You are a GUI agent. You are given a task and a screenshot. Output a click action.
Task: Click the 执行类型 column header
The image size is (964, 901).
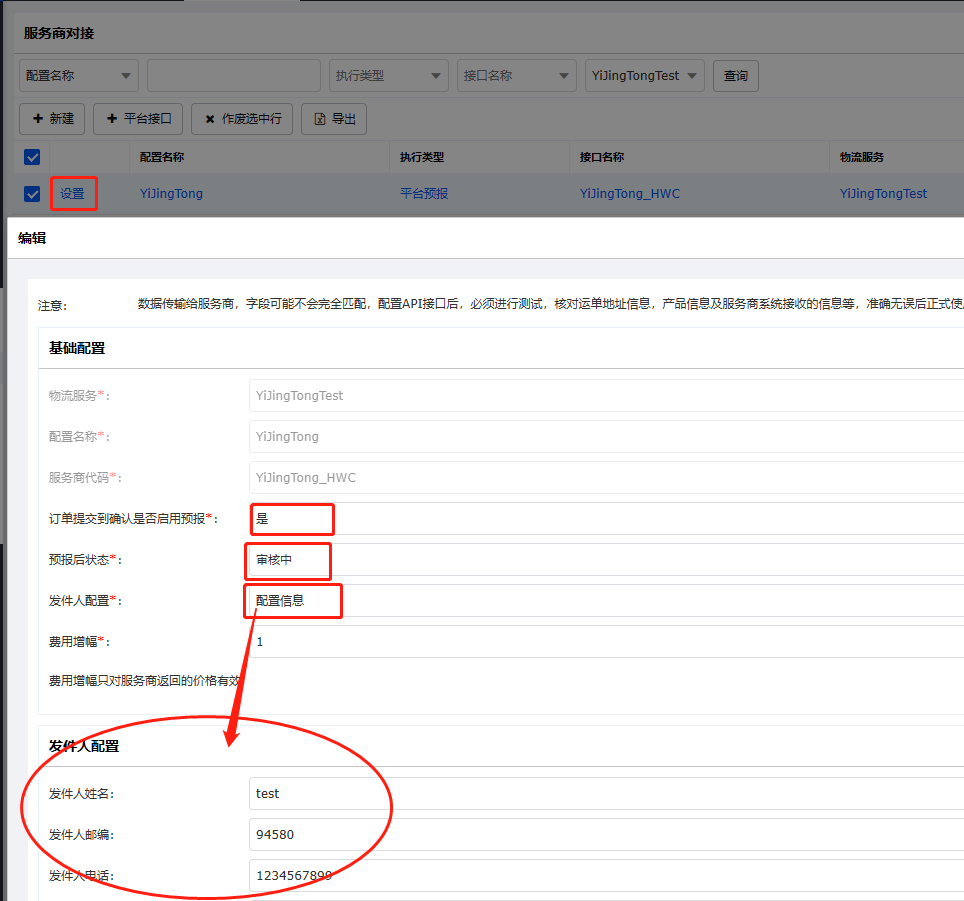point(422,157)
